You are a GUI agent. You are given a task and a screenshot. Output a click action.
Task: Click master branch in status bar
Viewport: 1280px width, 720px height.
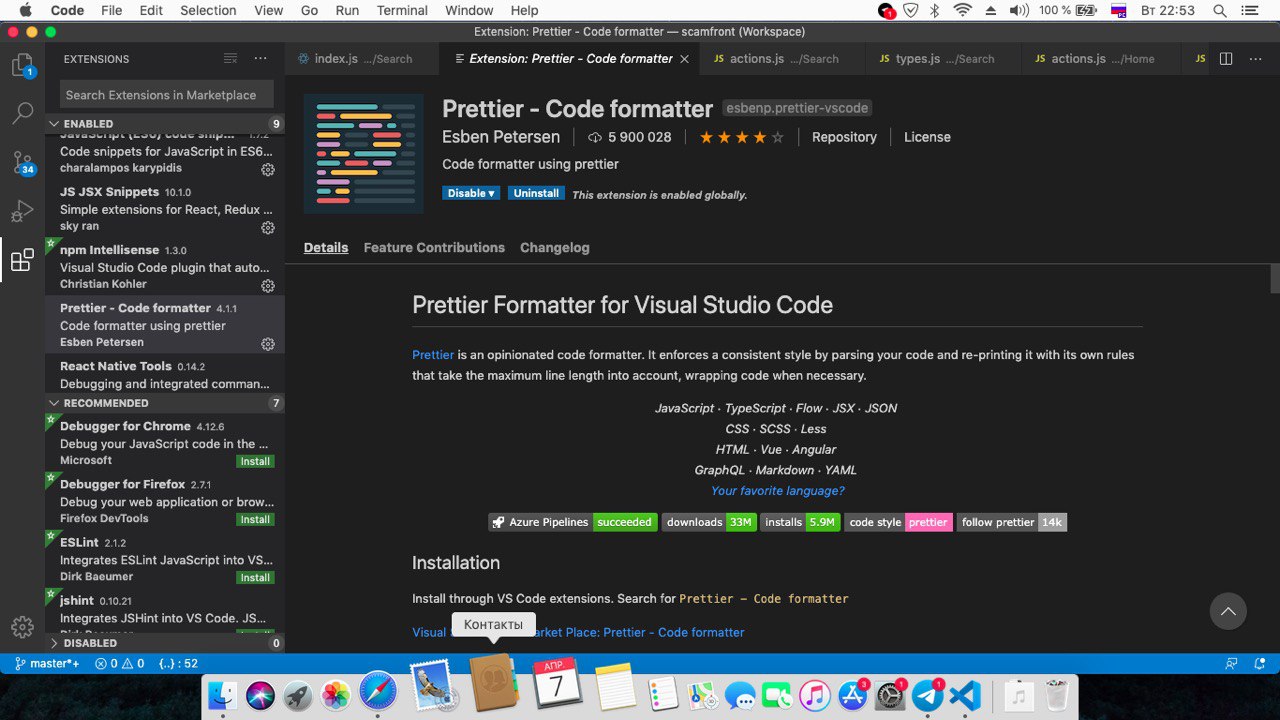click(x=47, y=663)
